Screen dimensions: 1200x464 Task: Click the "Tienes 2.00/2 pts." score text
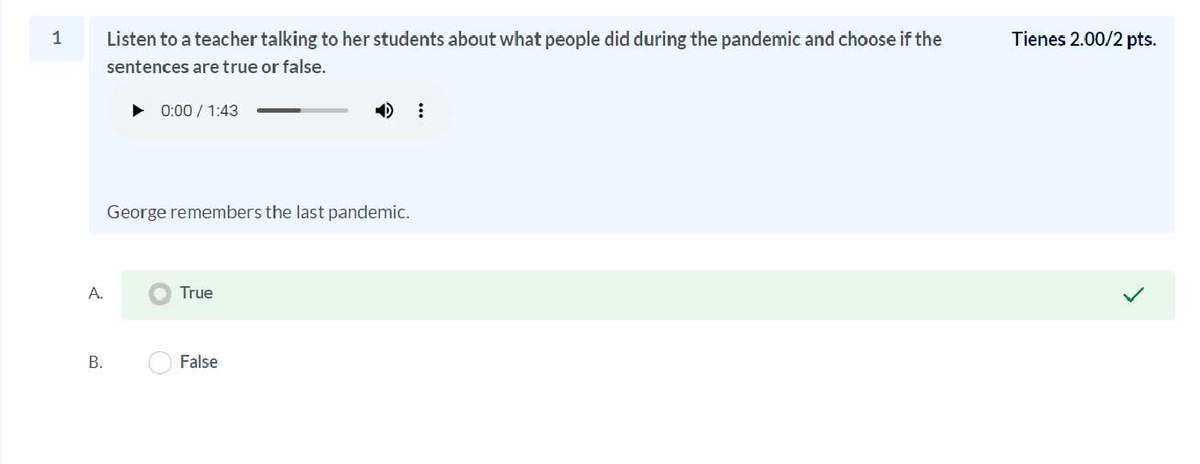coord(1084,40)
